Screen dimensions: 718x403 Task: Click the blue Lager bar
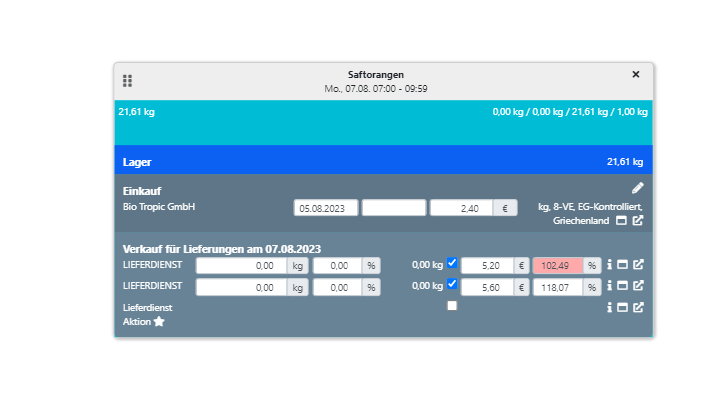coord(383,160)
